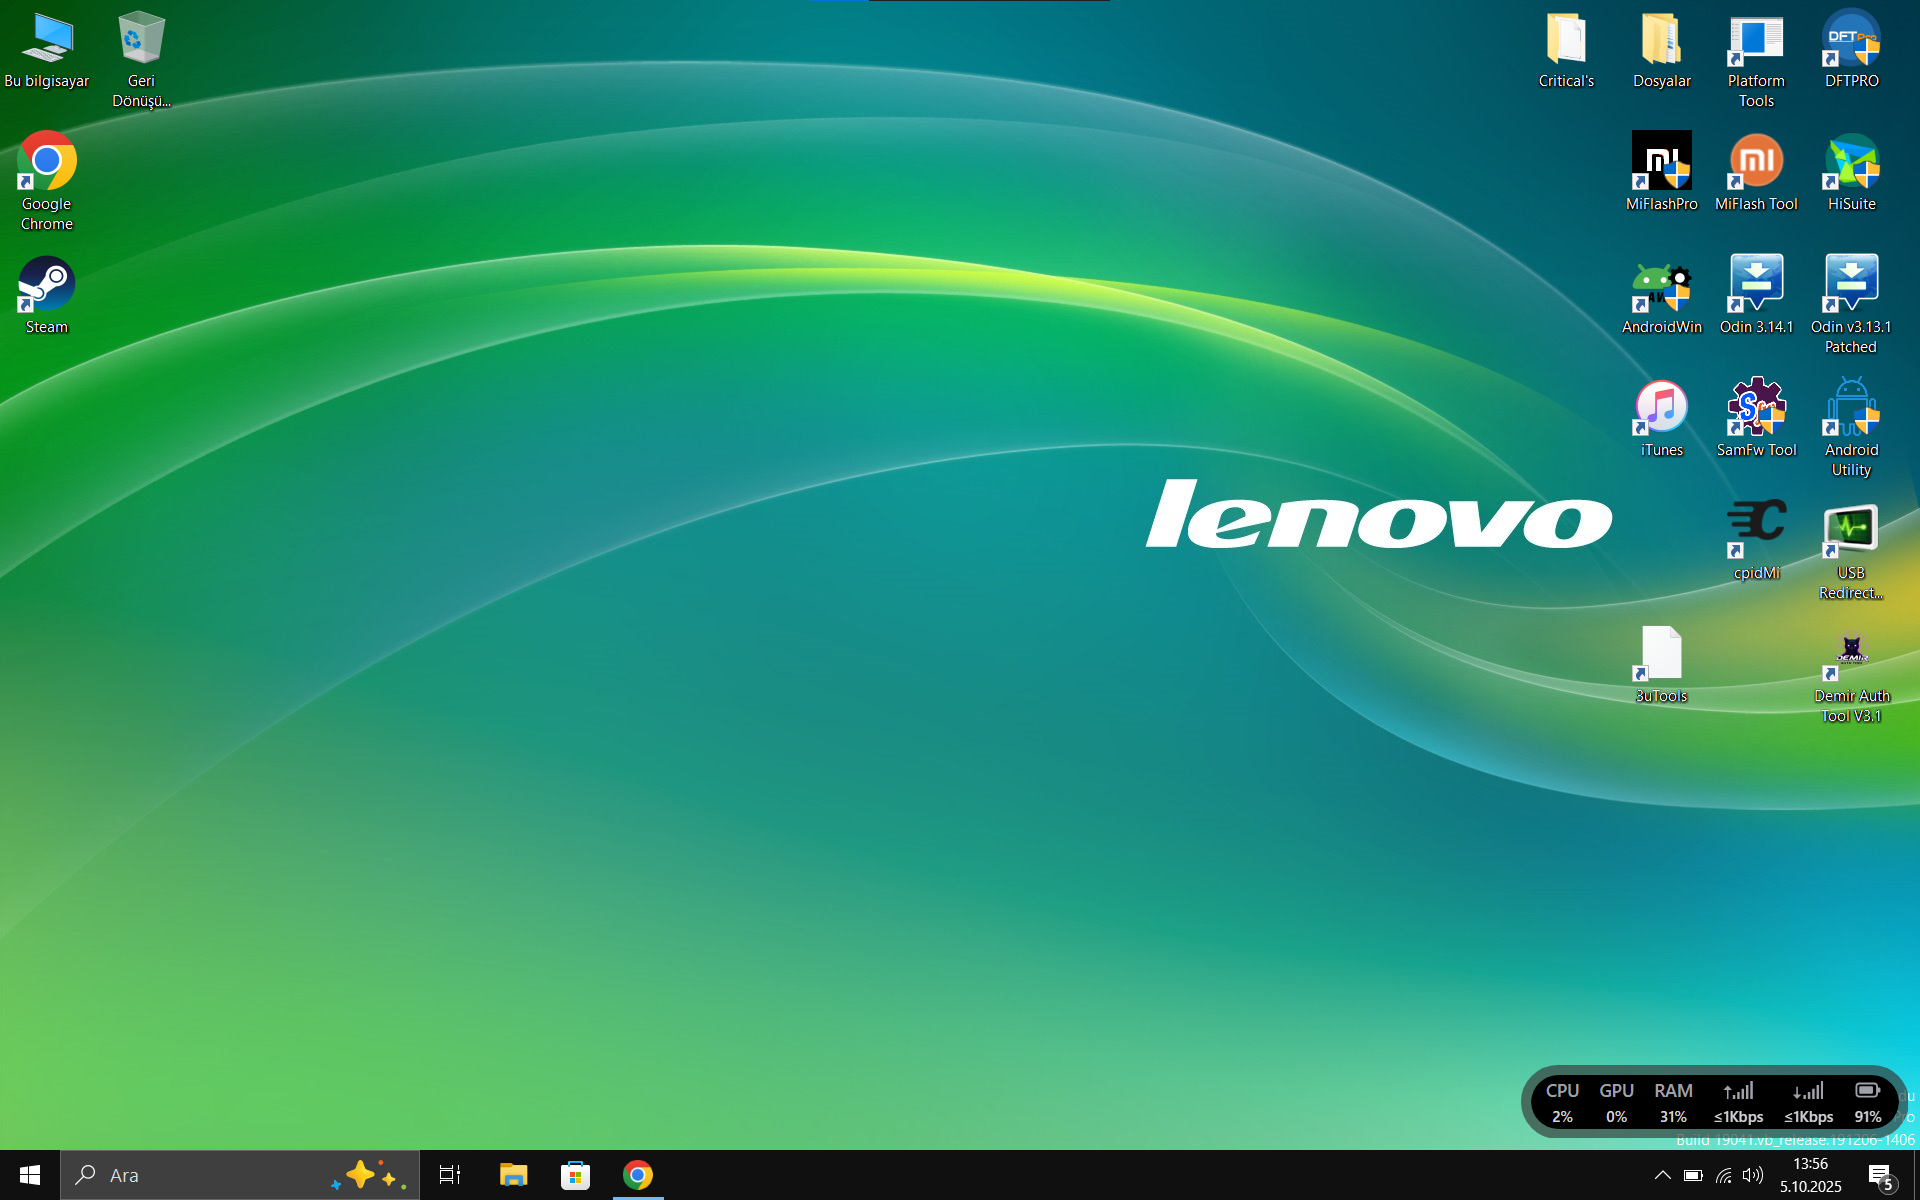This screenshot has width=1920, height=1200.
Task: Select the Google Chrome desktop shortcut
Action: [x=47, y=182]
